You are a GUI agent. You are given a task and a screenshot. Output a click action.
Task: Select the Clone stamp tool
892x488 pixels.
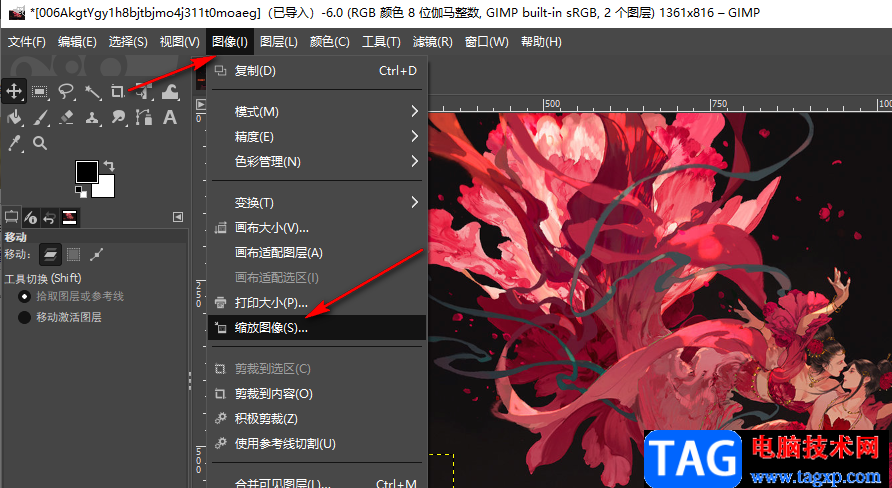coord(92,117)
